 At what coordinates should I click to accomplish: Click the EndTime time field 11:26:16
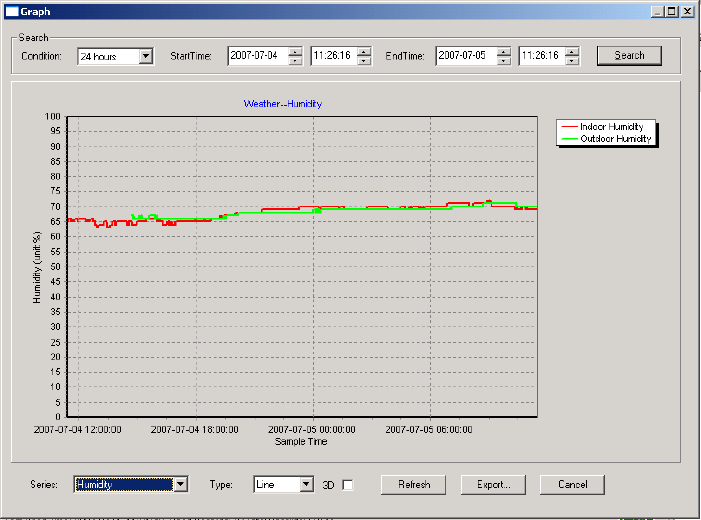[542, 56]
